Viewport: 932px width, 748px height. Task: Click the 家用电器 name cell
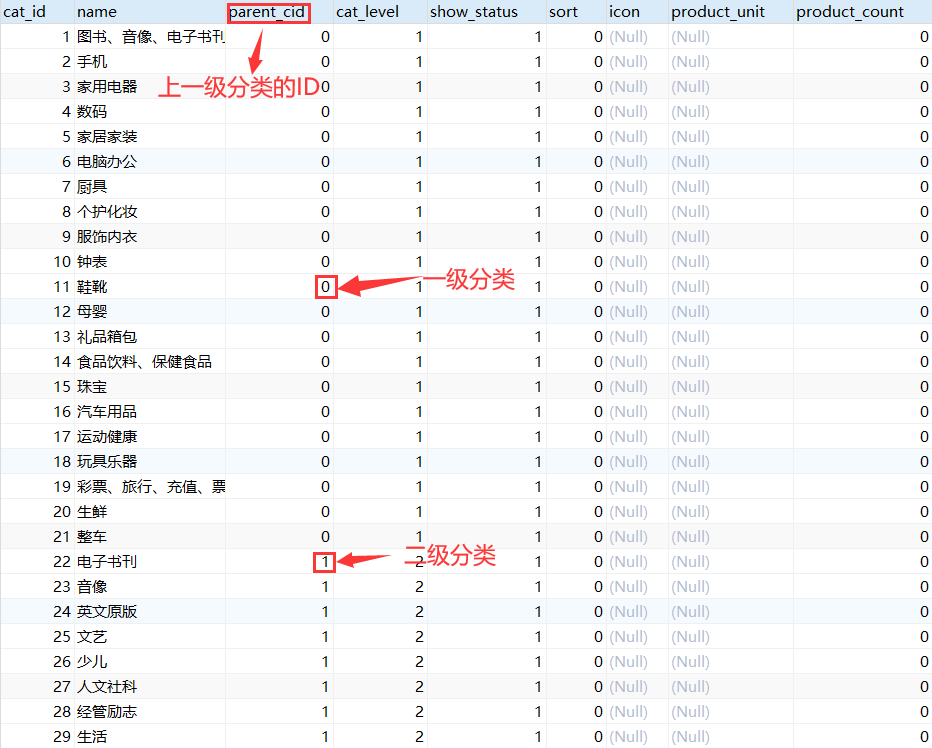tap(107, 87)
